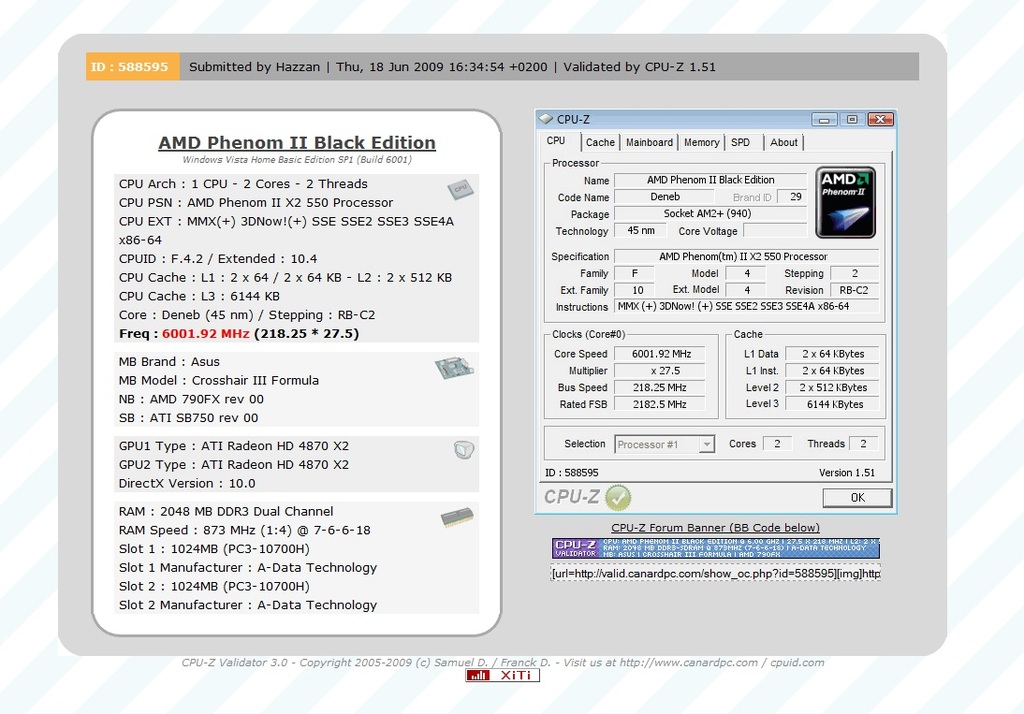Viewport: 1024px width, 714px height.
Task: Click the CPU-Z title bar app icon
Action: coord(545,120)
